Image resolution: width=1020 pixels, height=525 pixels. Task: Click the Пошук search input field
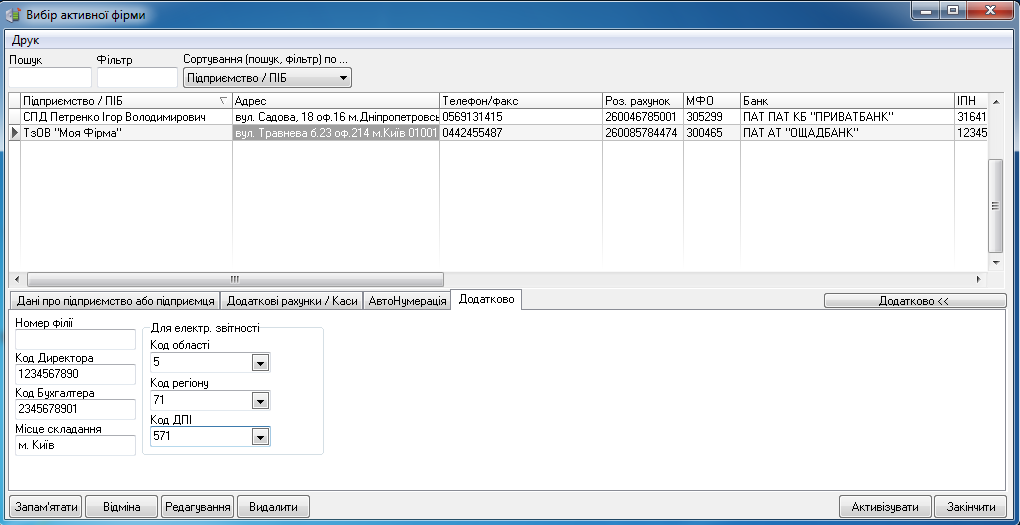[x=50, y=78]
